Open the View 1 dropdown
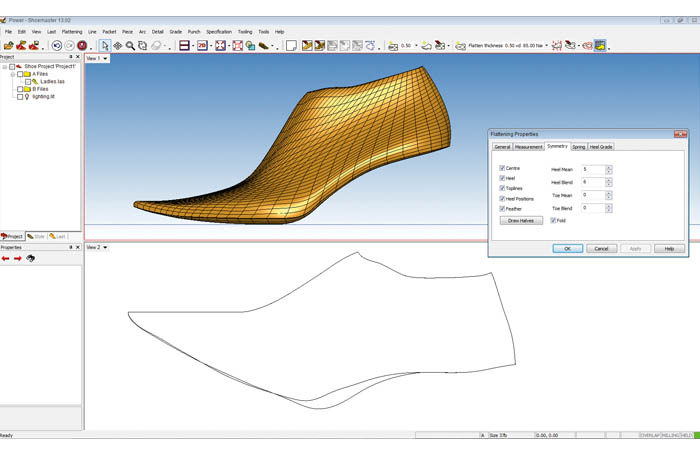 pyautogui.click(x=106, y=59)
